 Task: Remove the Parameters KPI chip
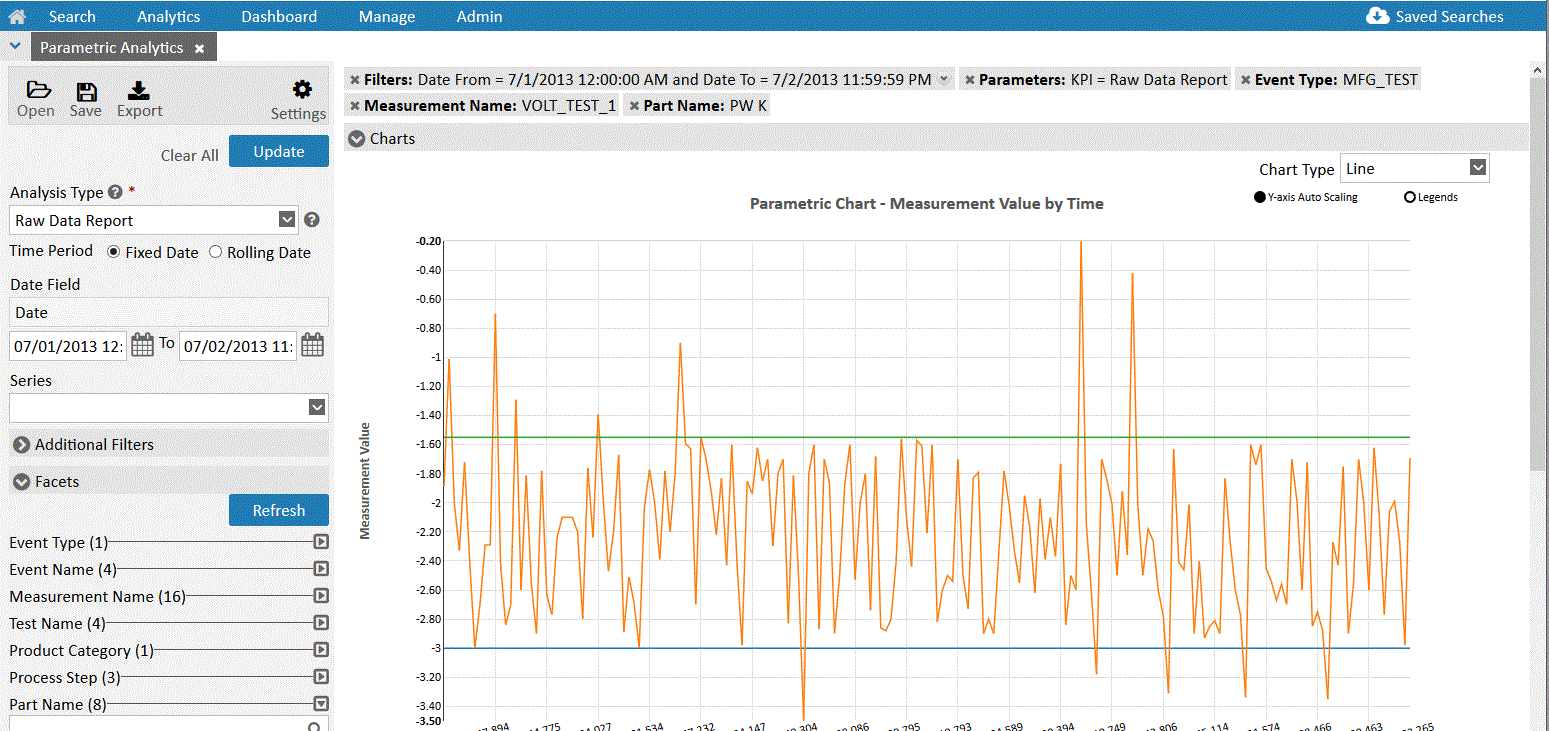[969, 79]
